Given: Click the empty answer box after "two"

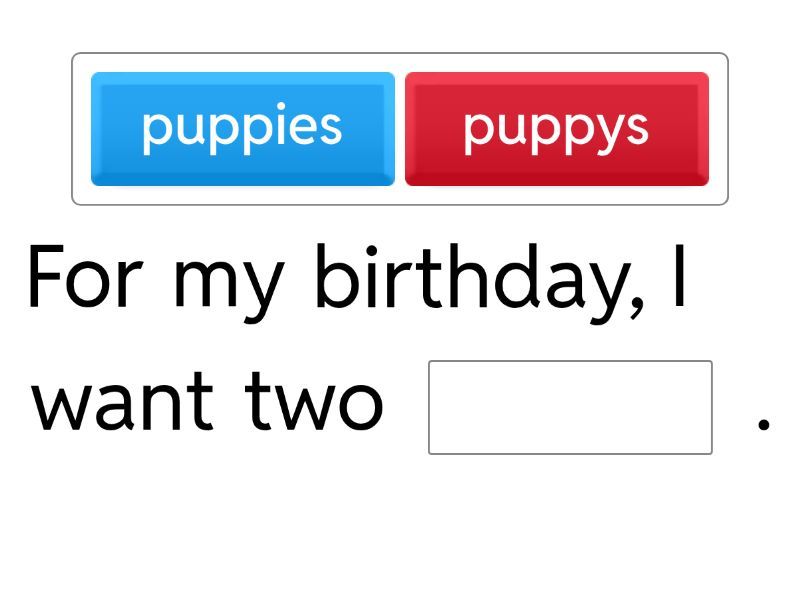Looking at the screenshot, I should coord(570,407).
